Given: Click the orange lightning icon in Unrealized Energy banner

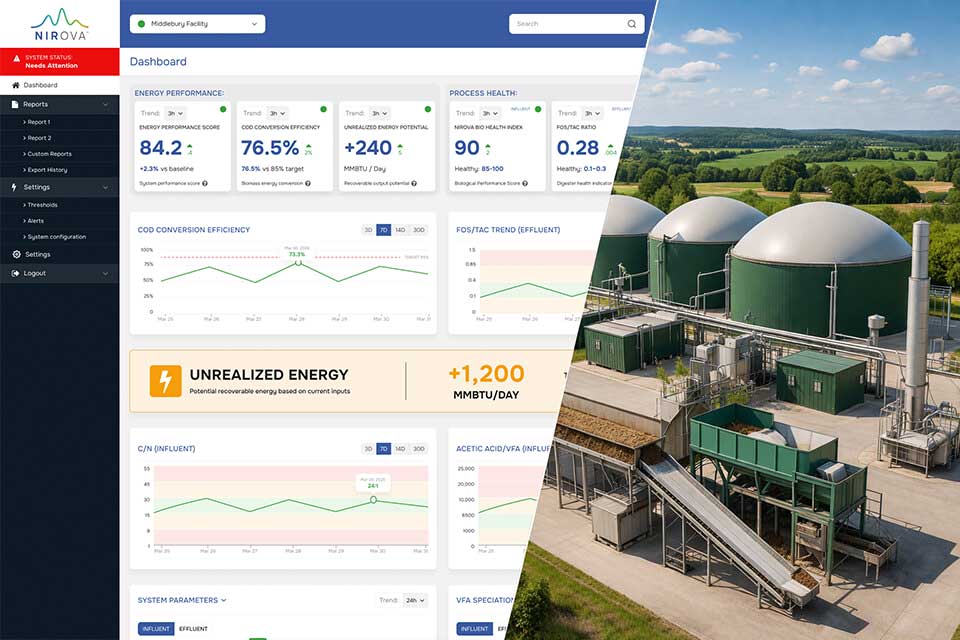Looking at the screenshot, I should click(165, 381).
